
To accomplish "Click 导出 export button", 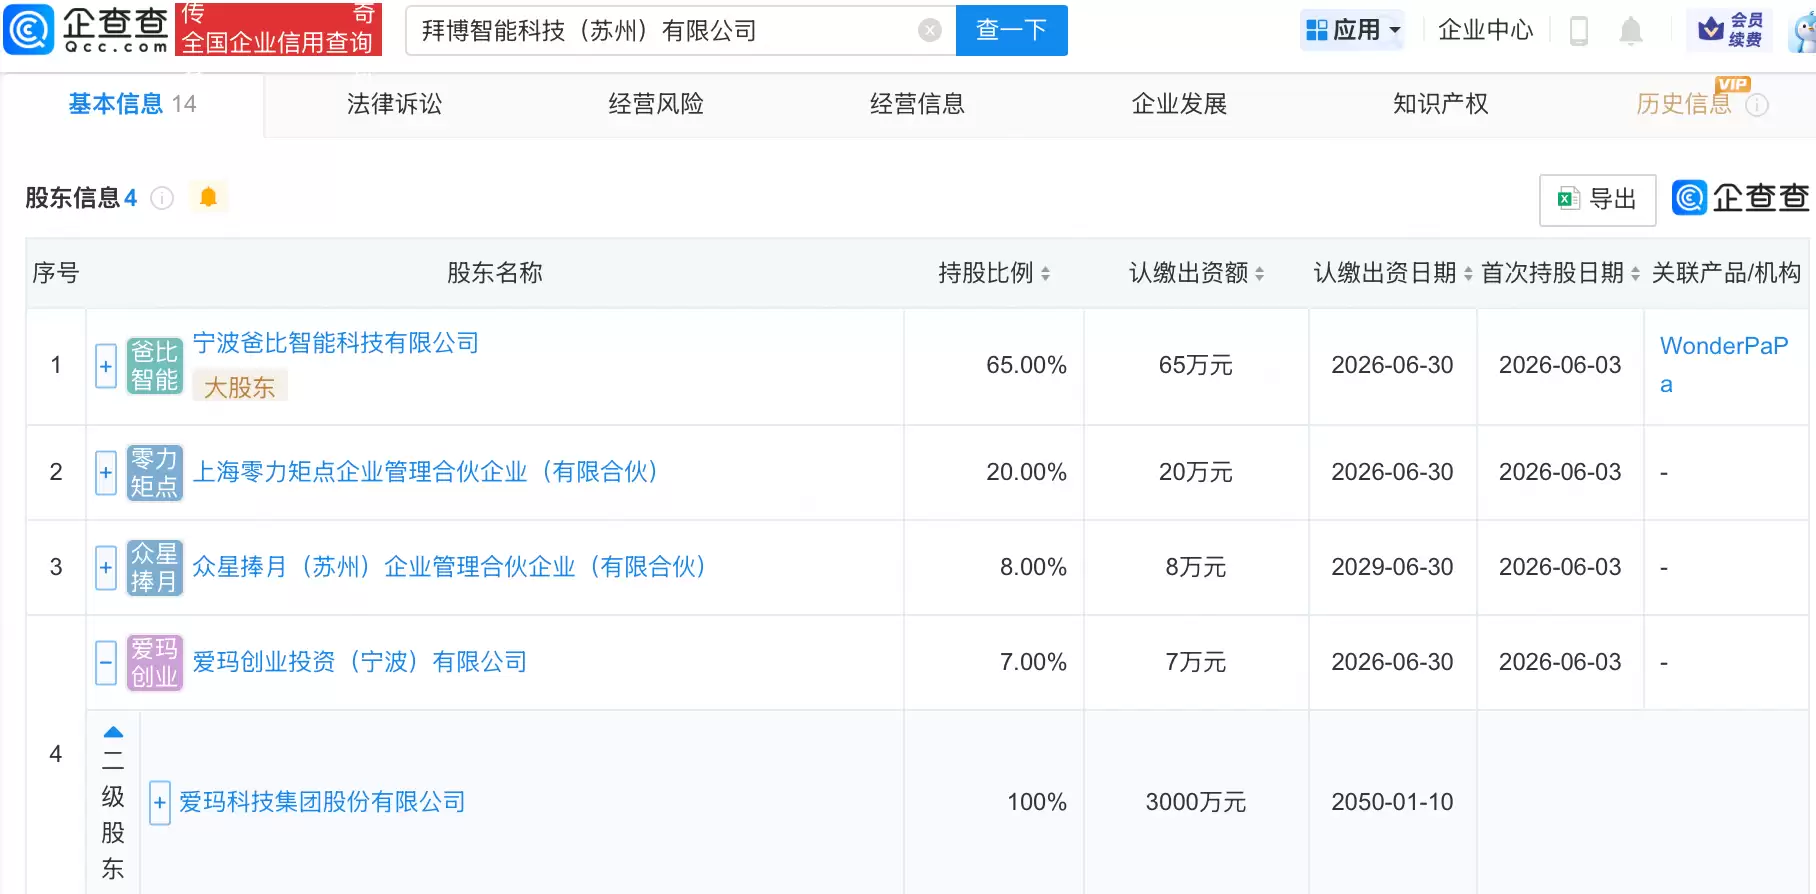I will (x=1597, y=199).
